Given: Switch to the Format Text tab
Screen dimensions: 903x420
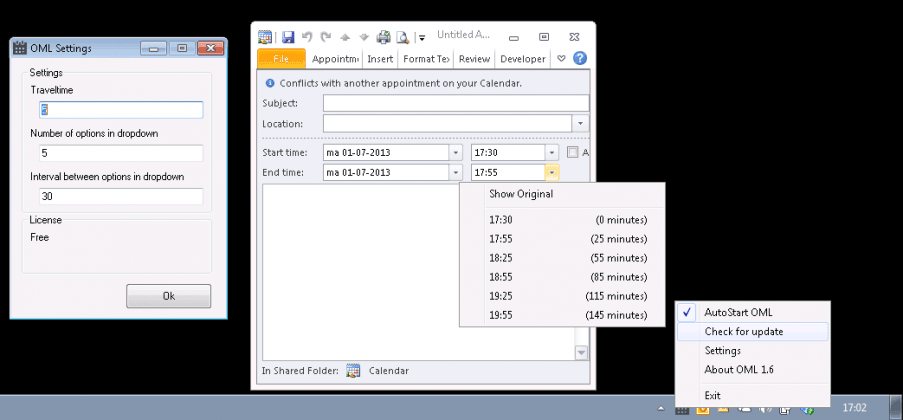Looking at the screenshot, I should click(426, 59).
